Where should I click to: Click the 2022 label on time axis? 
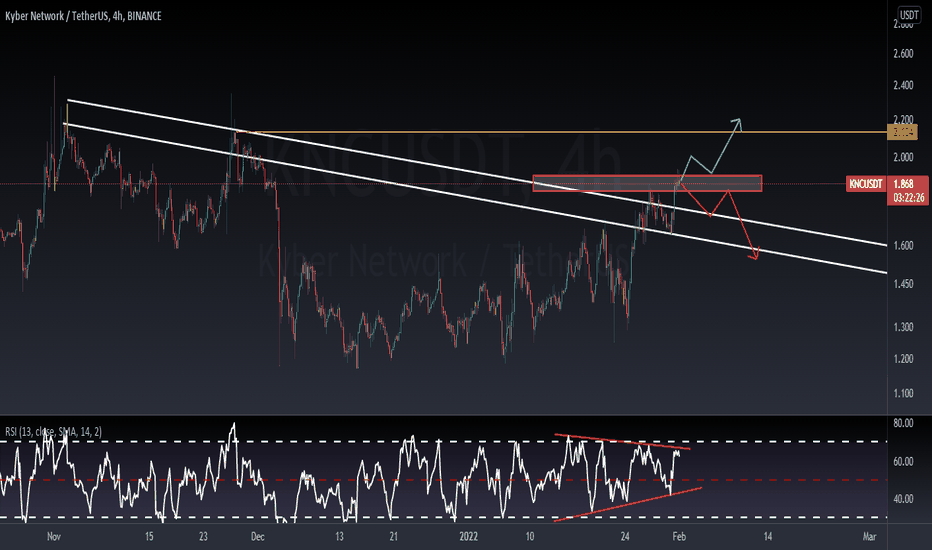[x=468, y=536]
